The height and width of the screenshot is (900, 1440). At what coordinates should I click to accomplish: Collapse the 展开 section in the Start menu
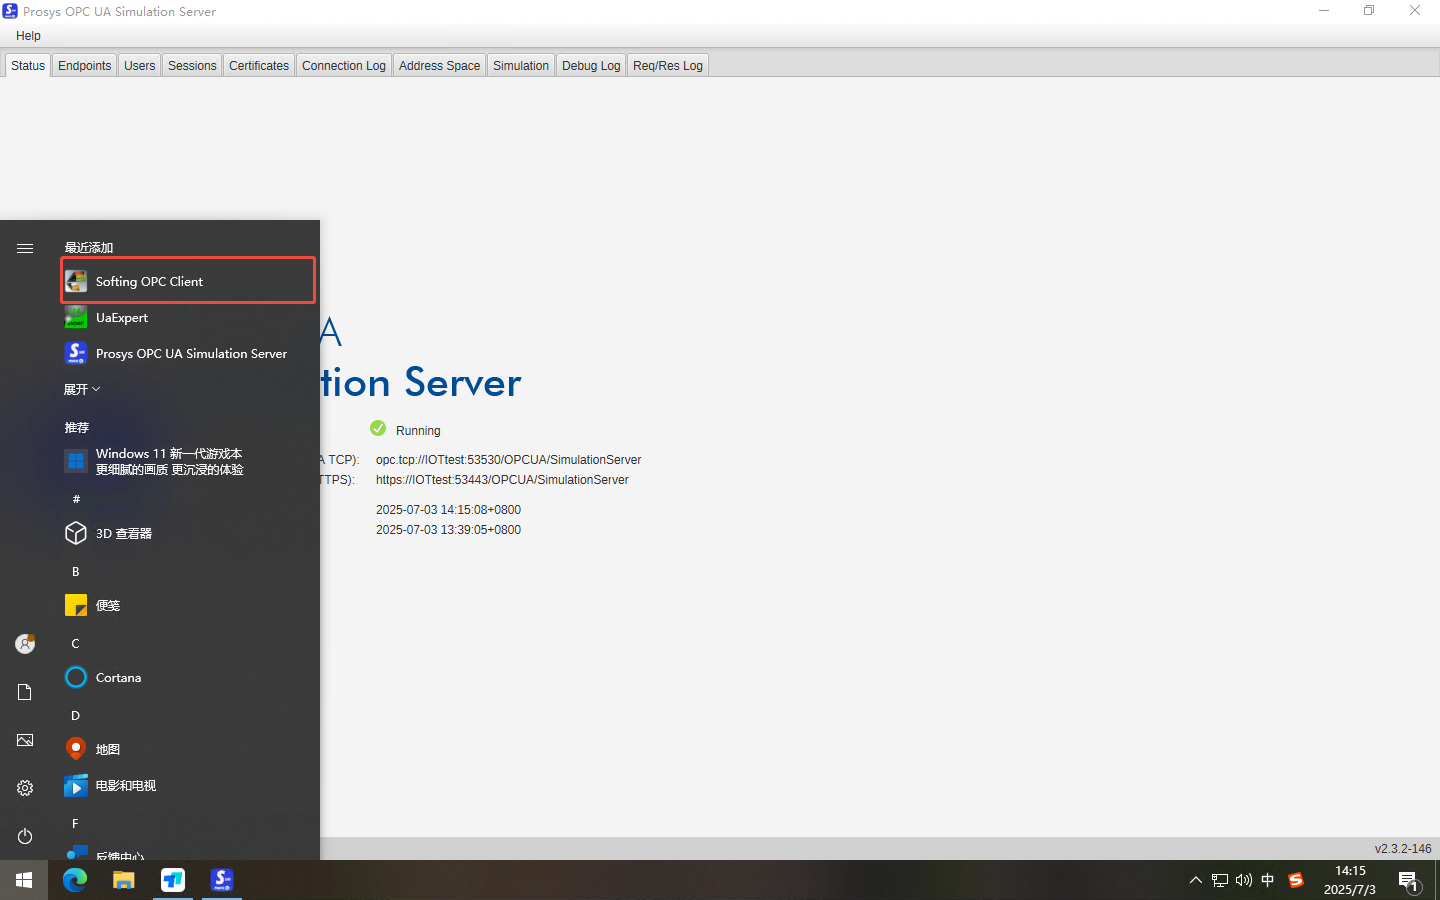[81, 389]
